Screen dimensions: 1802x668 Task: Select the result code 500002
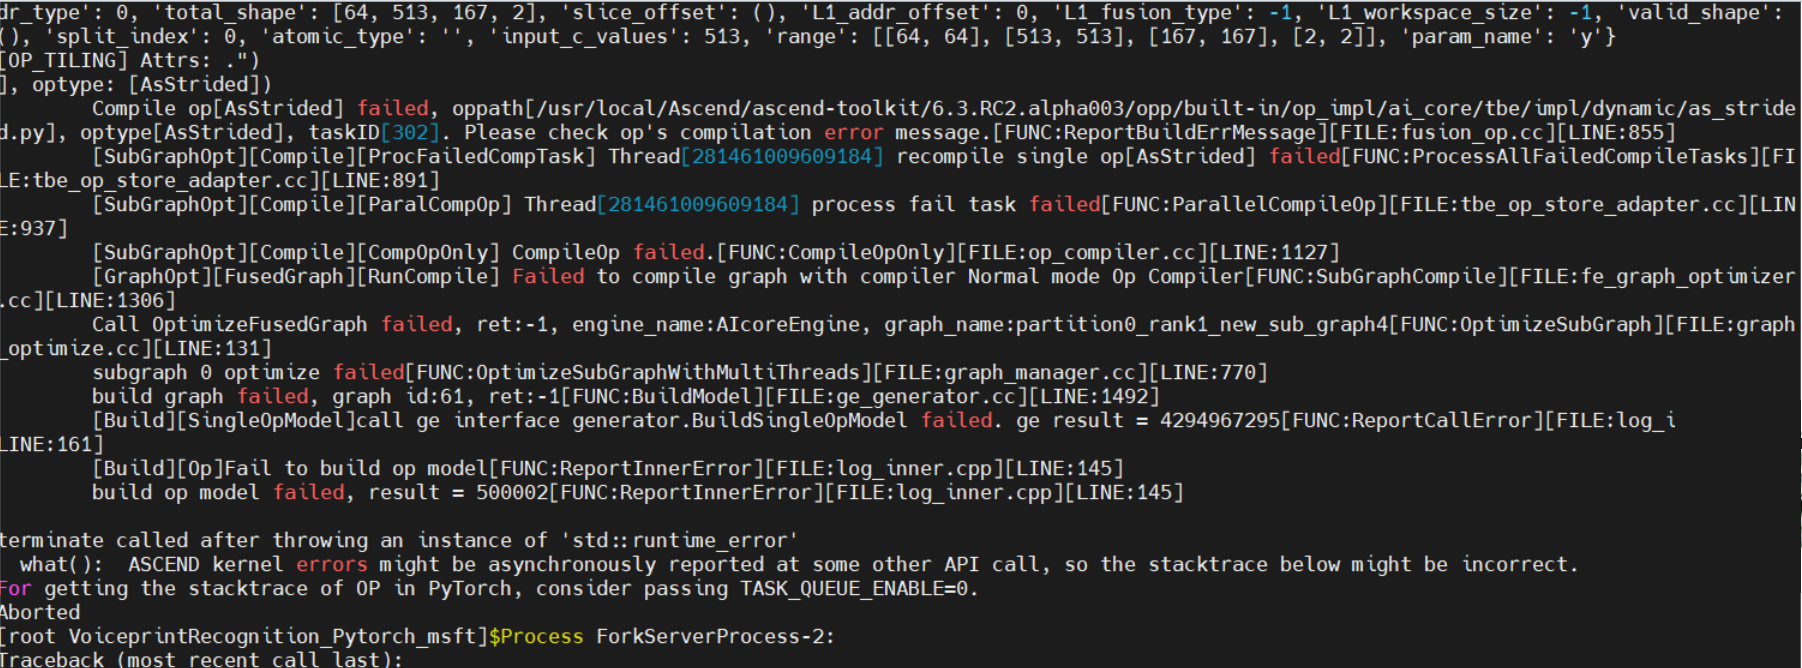[x=512, y=493]
